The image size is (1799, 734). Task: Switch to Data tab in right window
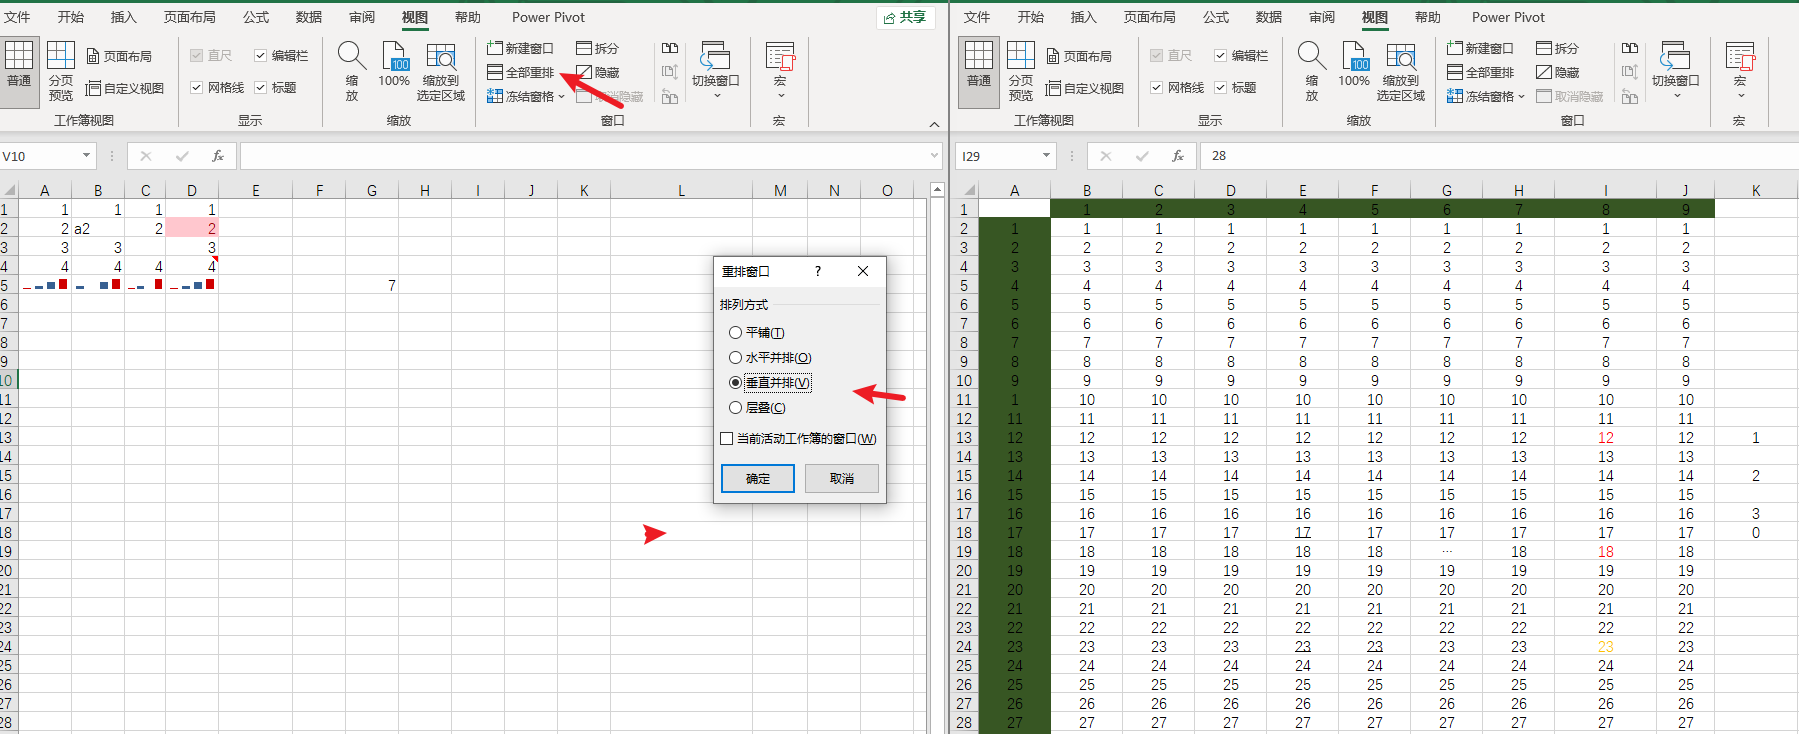coord(1269,17)
